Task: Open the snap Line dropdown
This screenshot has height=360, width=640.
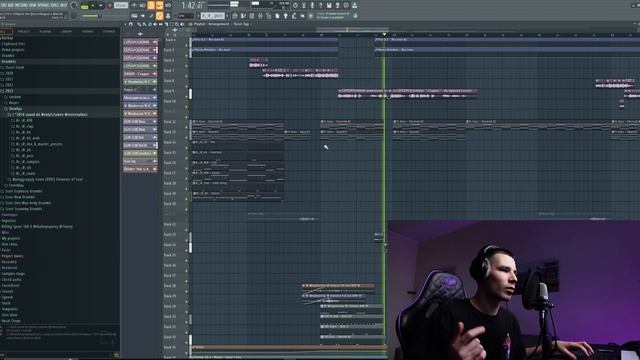Action: tap(186, 16)
